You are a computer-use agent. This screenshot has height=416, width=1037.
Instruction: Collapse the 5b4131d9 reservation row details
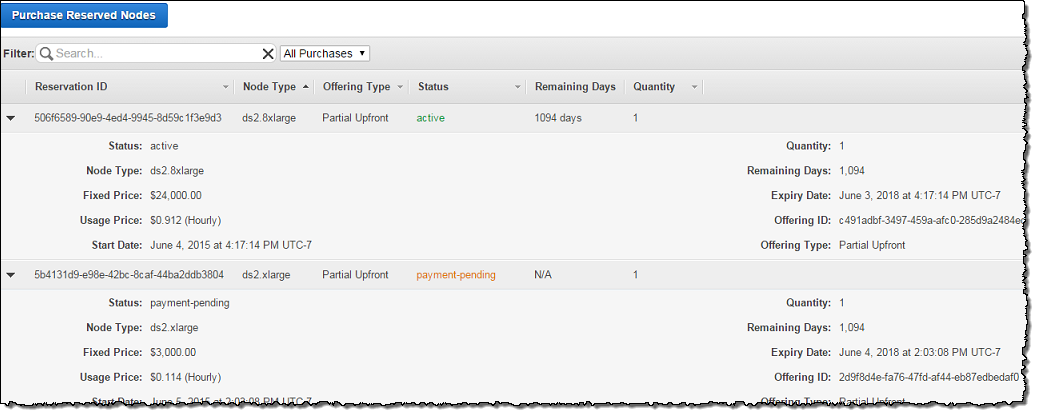11,274
